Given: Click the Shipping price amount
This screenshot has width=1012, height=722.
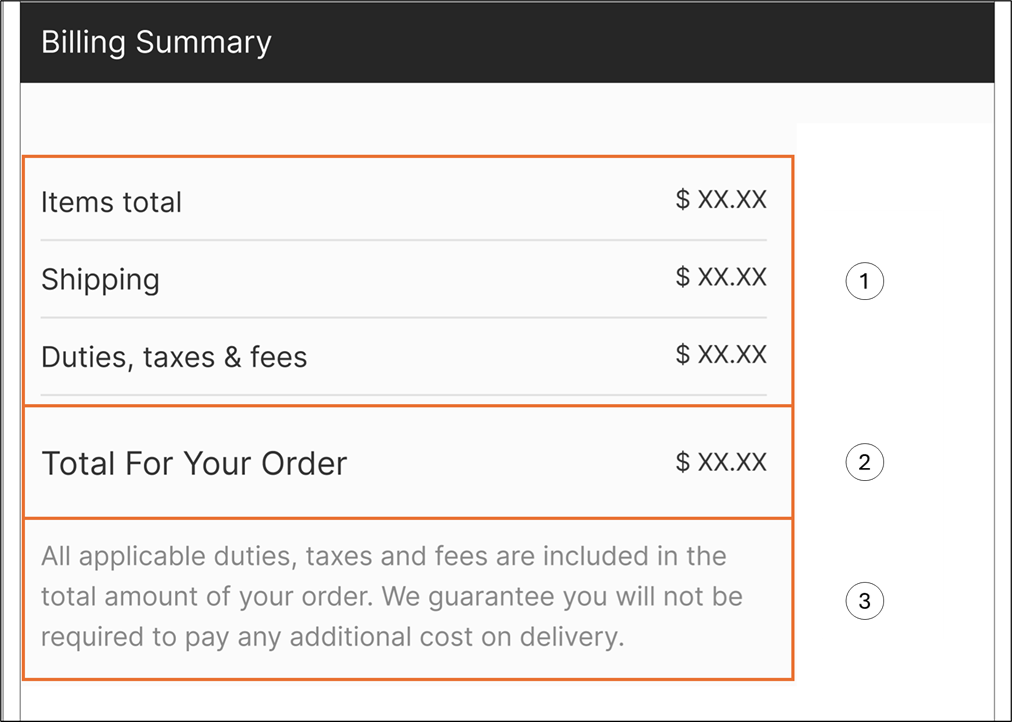Looking at the screenshot, I should [721, 277].
